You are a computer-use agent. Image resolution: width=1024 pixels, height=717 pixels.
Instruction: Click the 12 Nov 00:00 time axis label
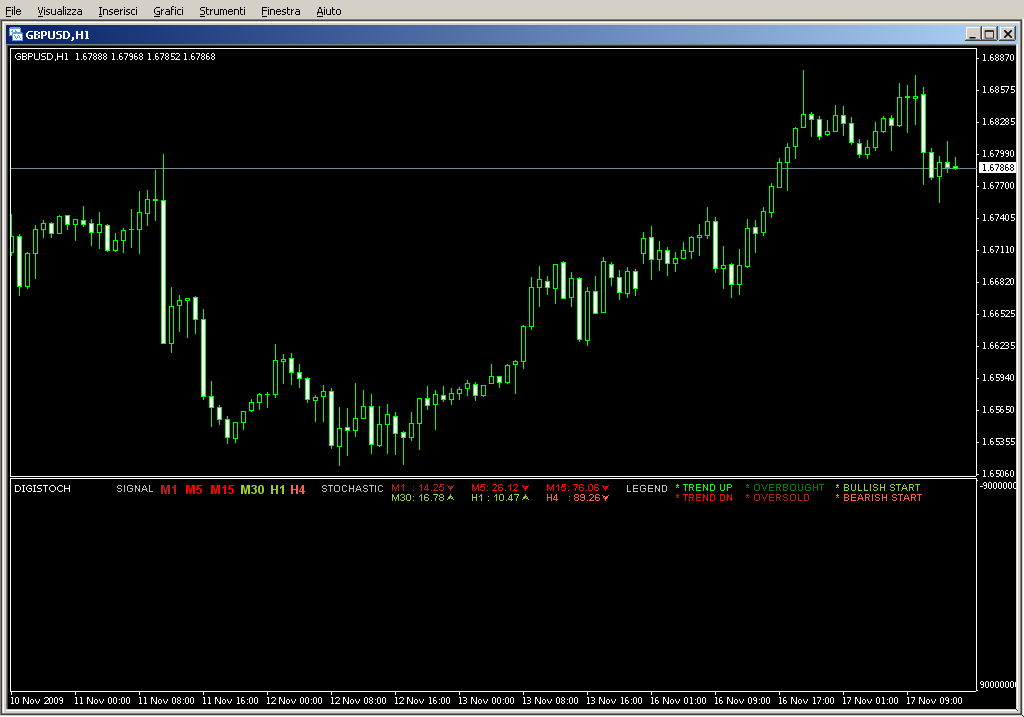(294, 701)
